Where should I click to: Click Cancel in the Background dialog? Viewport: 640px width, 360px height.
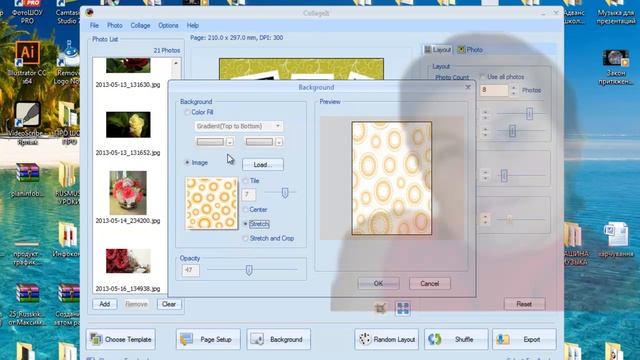pos(429,283)
